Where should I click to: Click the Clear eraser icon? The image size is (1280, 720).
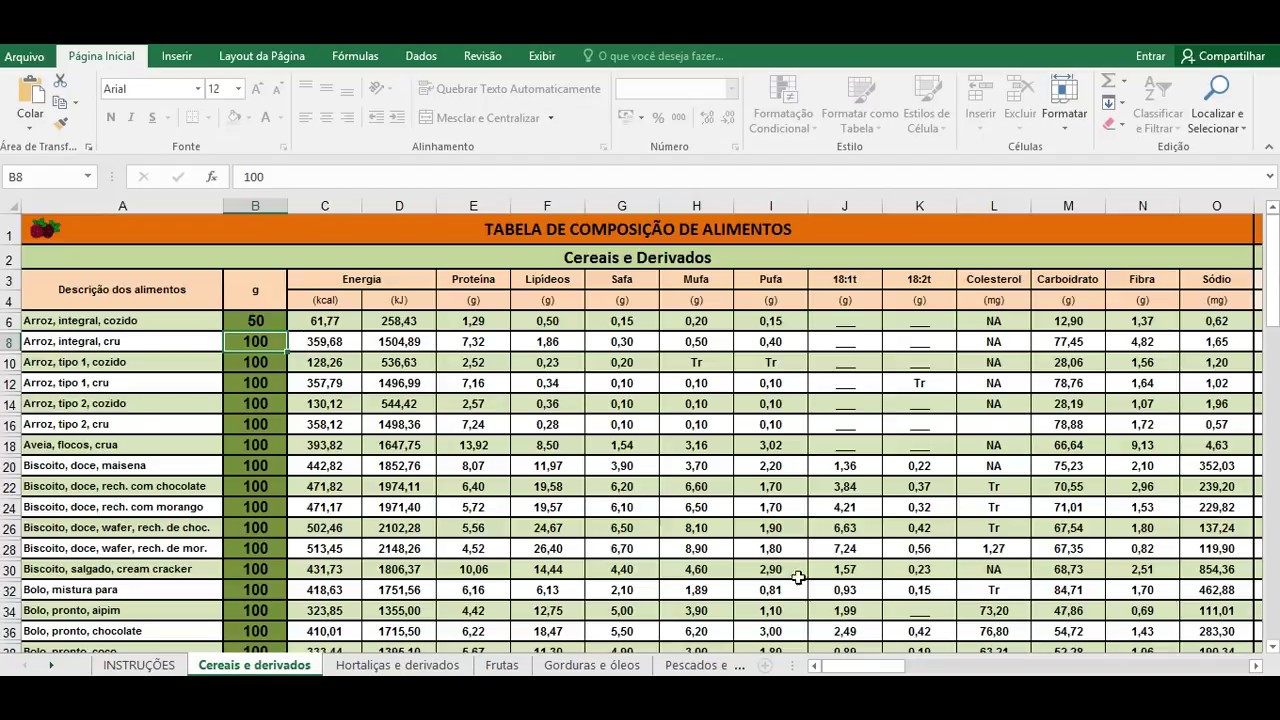click(x=1108, y=124)
